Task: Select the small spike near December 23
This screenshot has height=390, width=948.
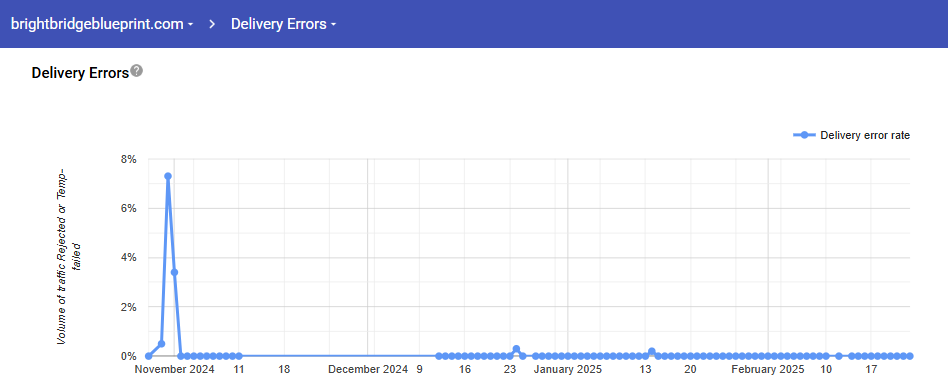Action: coord(516,349)
